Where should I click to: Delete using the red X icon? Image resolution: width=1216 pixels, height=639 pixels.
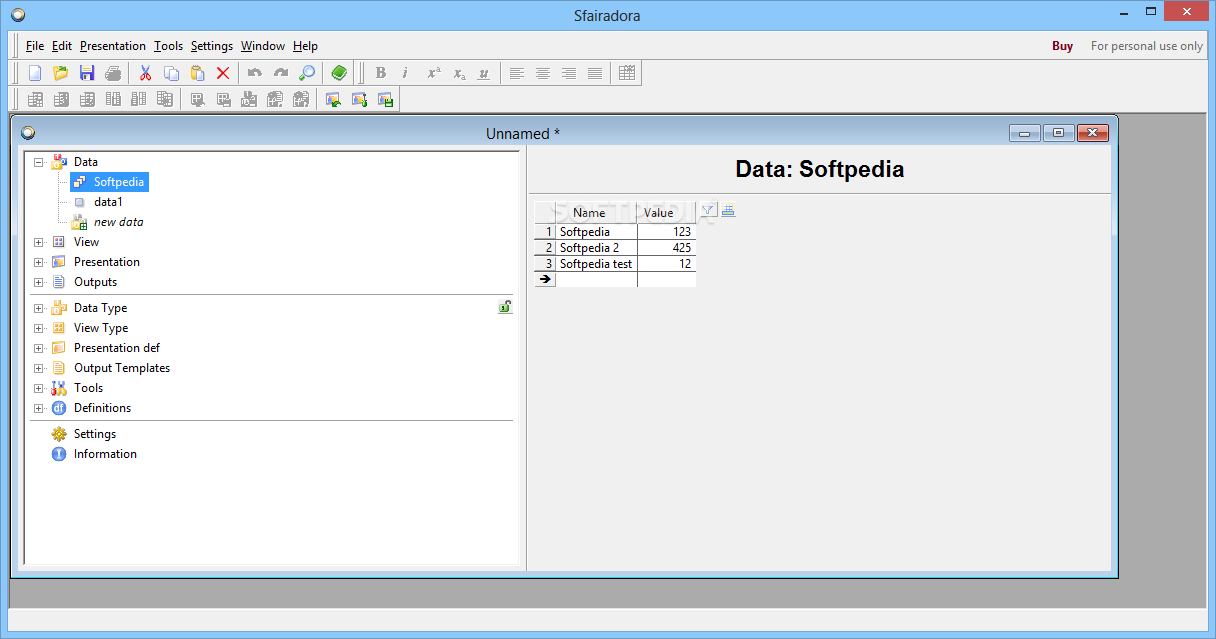click(x=223, y=73)
